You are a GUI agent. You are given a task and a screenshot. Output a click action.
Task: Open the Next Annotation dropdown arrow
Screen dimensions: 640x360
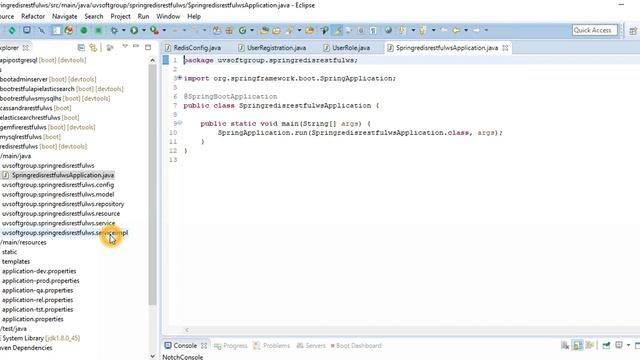tap(413, 30)
